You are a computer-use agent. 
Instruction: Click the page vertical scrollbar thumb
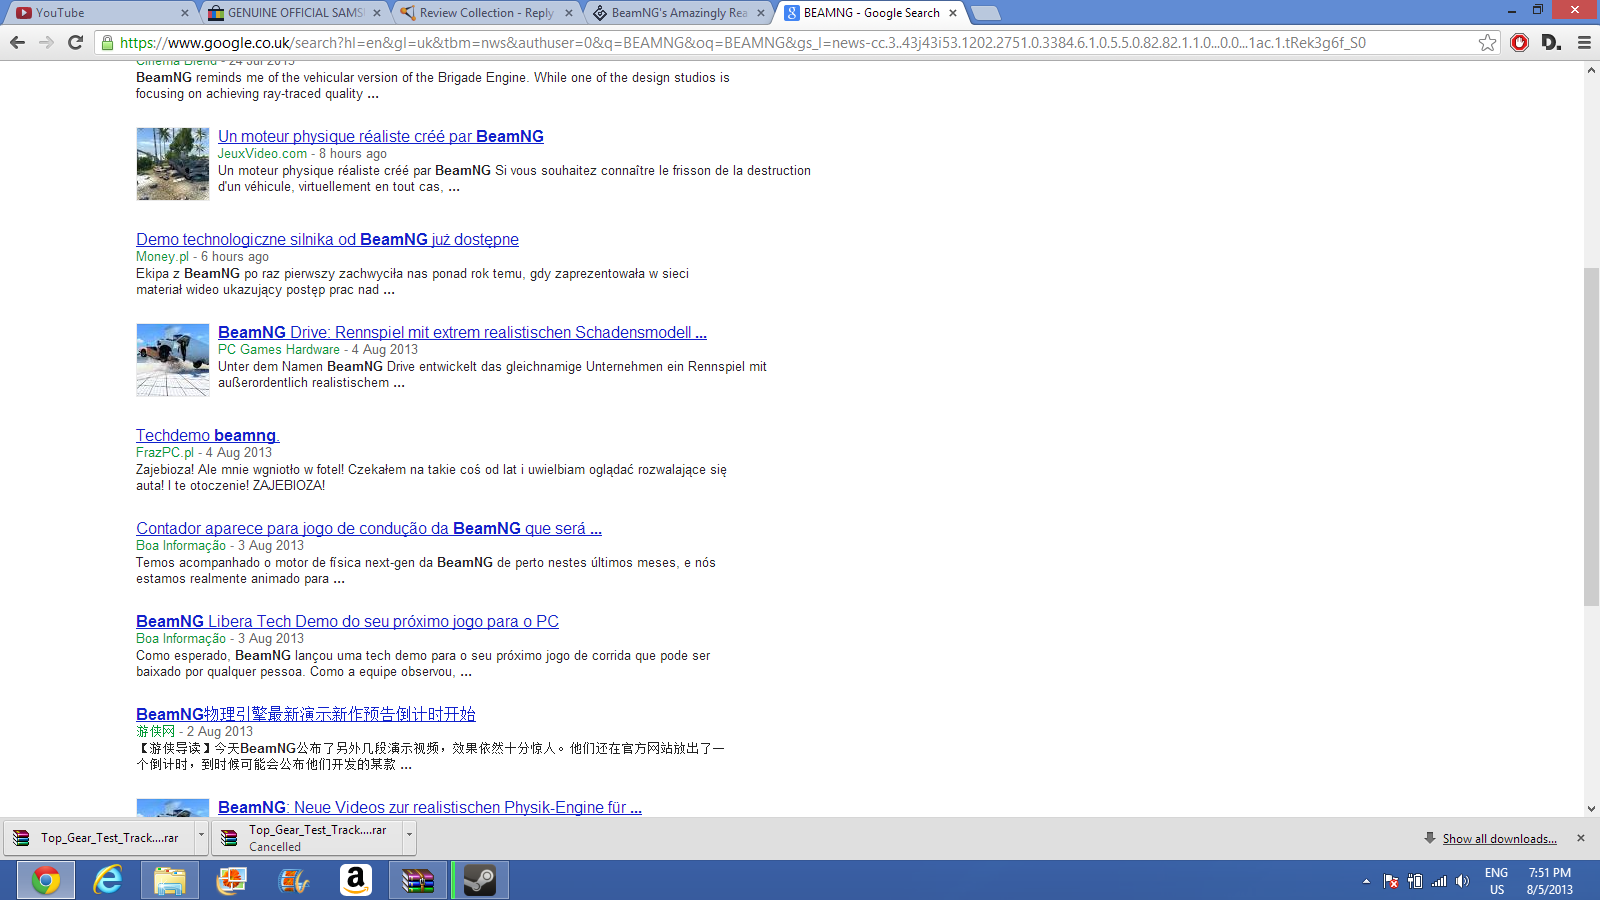coord(1591,436)
